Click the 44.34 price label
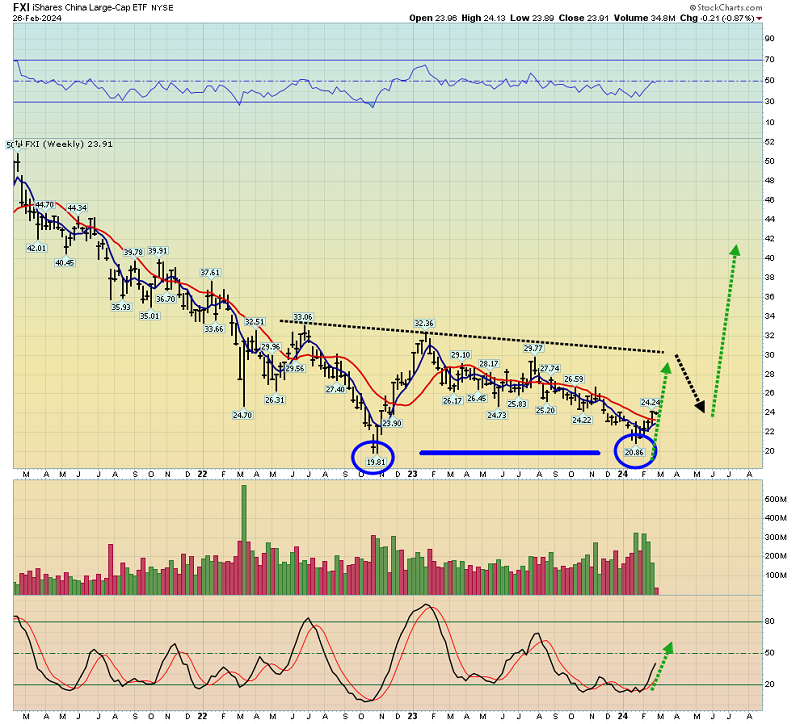Viewport: 800px width, 724px height. (x=77, y=208)
